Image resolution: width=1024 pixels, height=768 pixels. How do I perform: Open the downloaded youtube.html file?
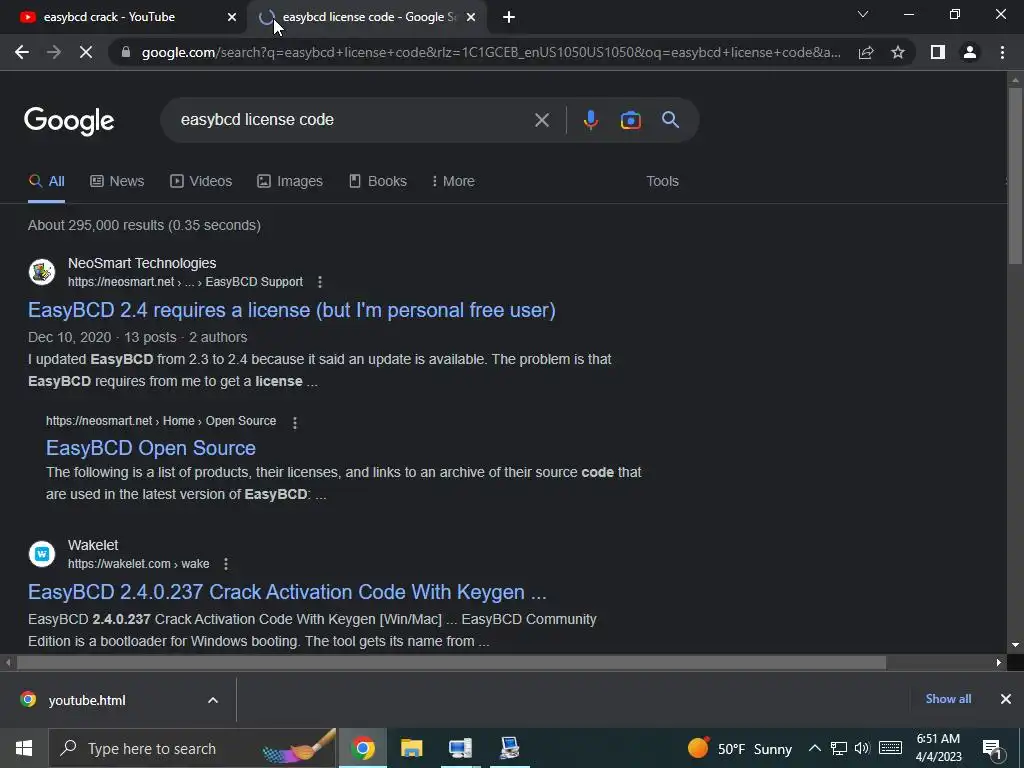(87, 701)
